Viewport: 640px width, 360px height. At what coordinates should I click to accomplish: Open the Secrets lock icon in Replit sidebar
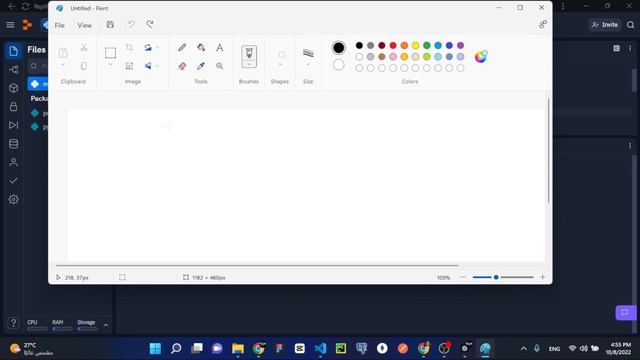pyautogui.click(x=13, y=107)
